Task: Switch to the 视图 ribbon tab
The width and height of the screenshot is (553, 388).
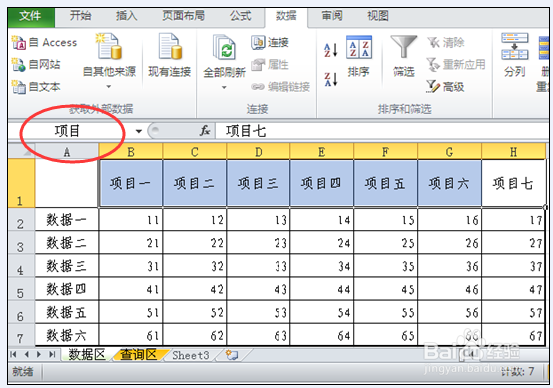Action: 378,16
